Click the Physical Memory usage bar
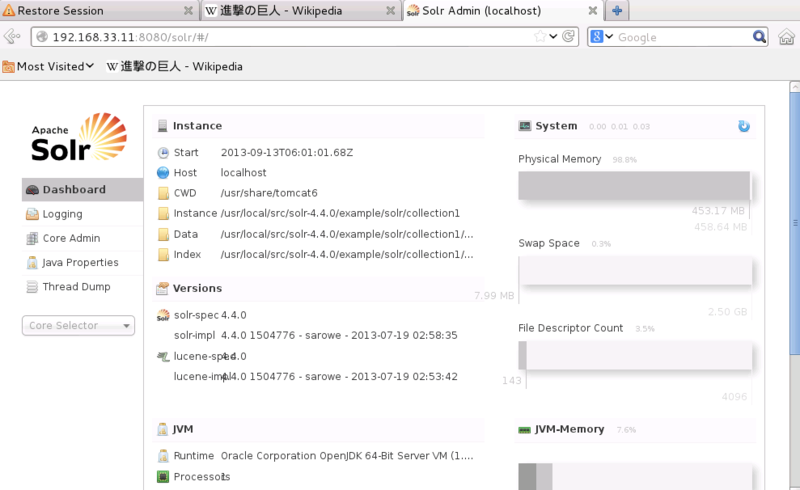 634,185
